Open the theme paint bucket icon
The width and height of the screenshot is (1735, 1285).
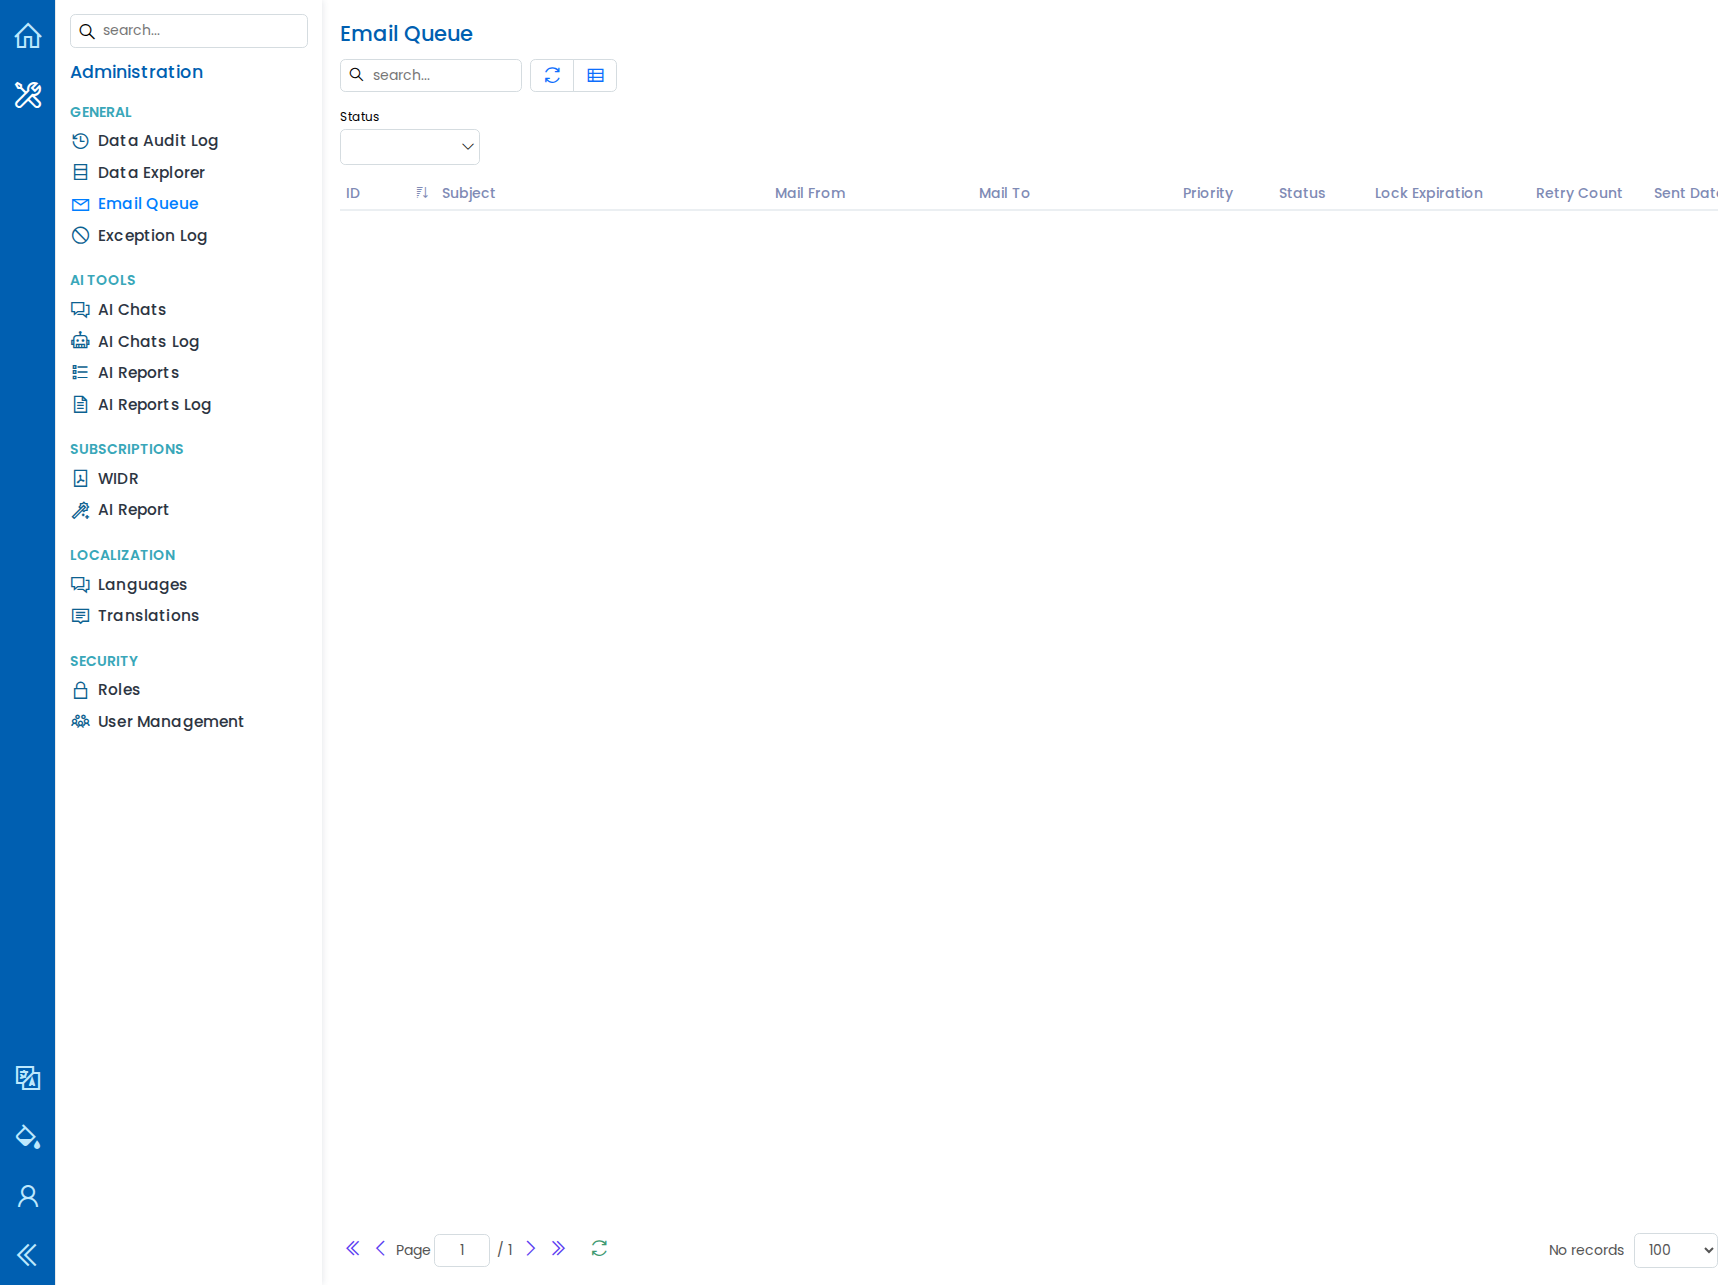pos(28,1137)
